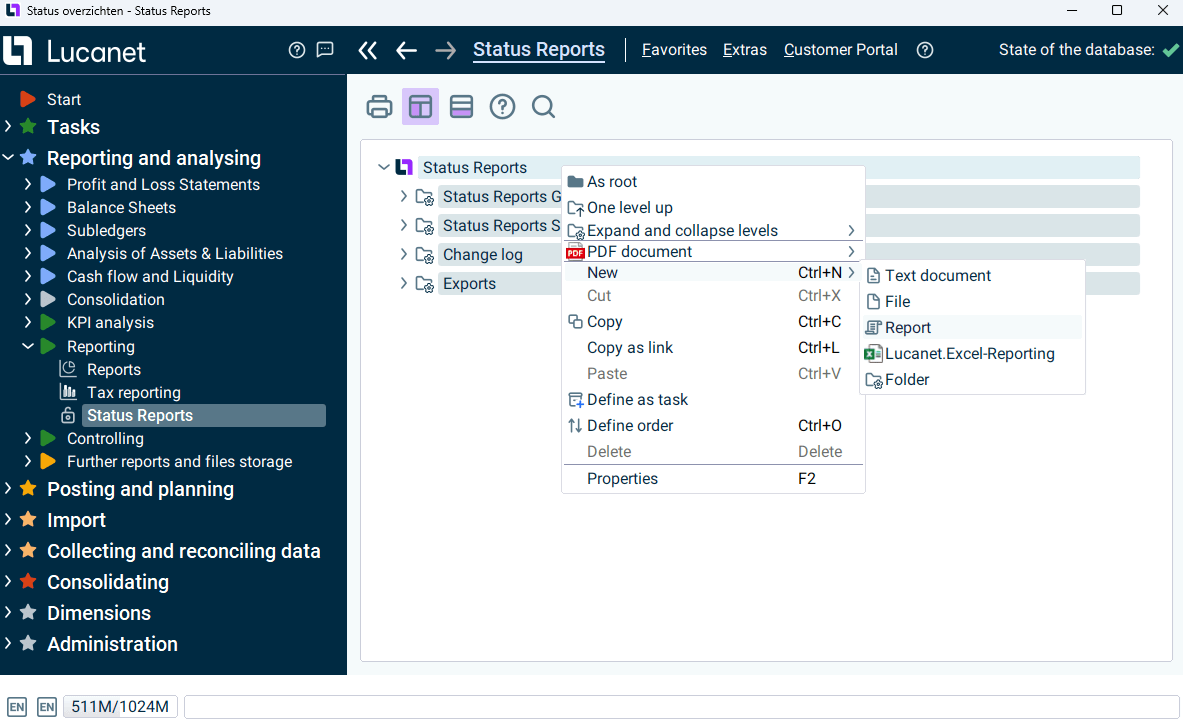Open the Extras menu
The image size is (1183, 722).
(x=745, y=50)
